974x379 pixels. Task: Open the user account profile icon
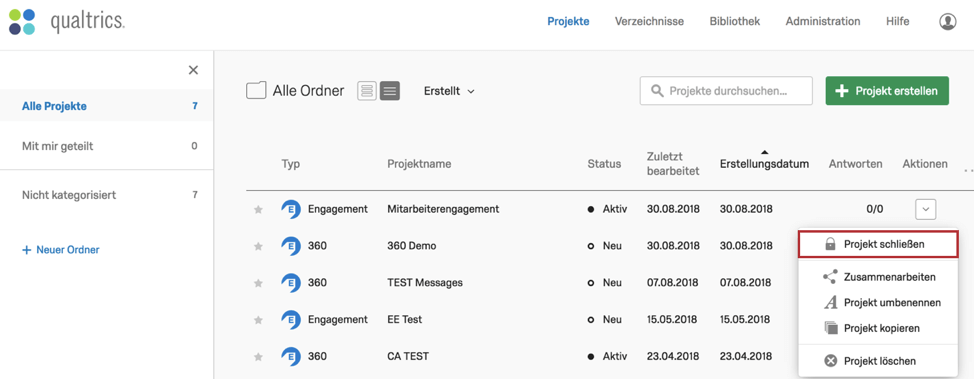[947, 22]
